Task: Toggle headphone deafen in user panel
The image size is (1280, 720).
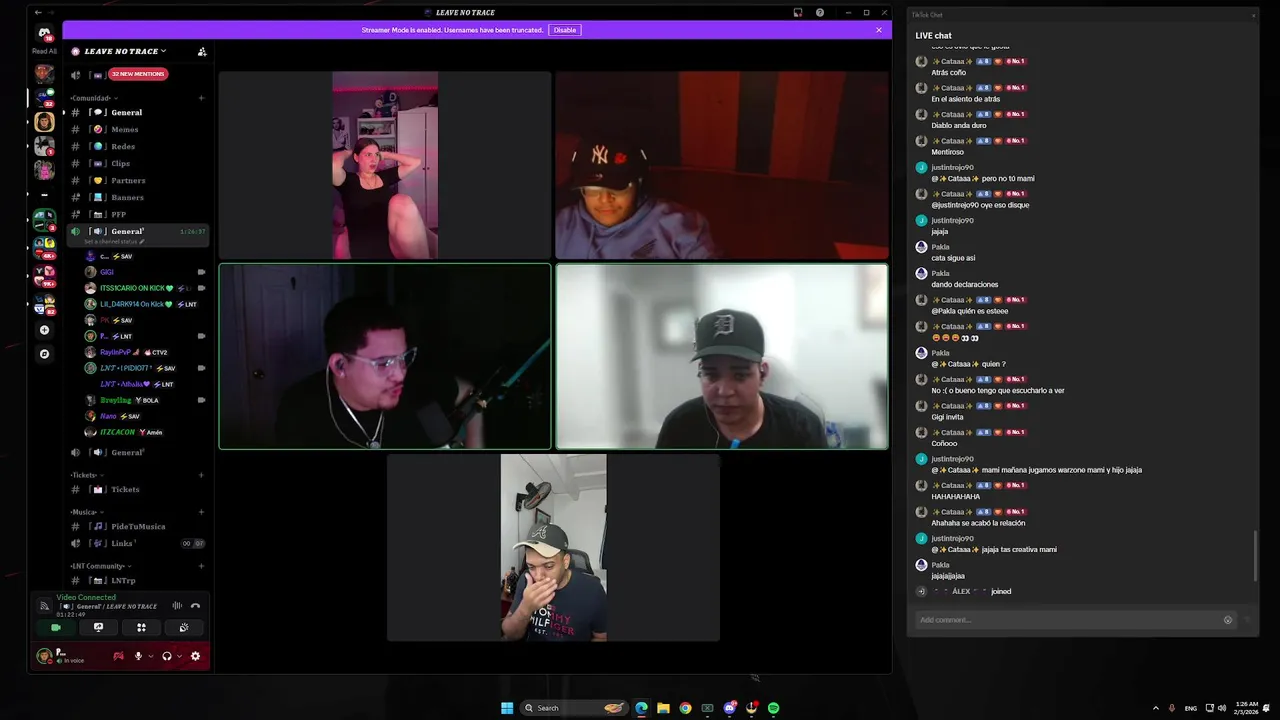Action: (x=166, y=656)
